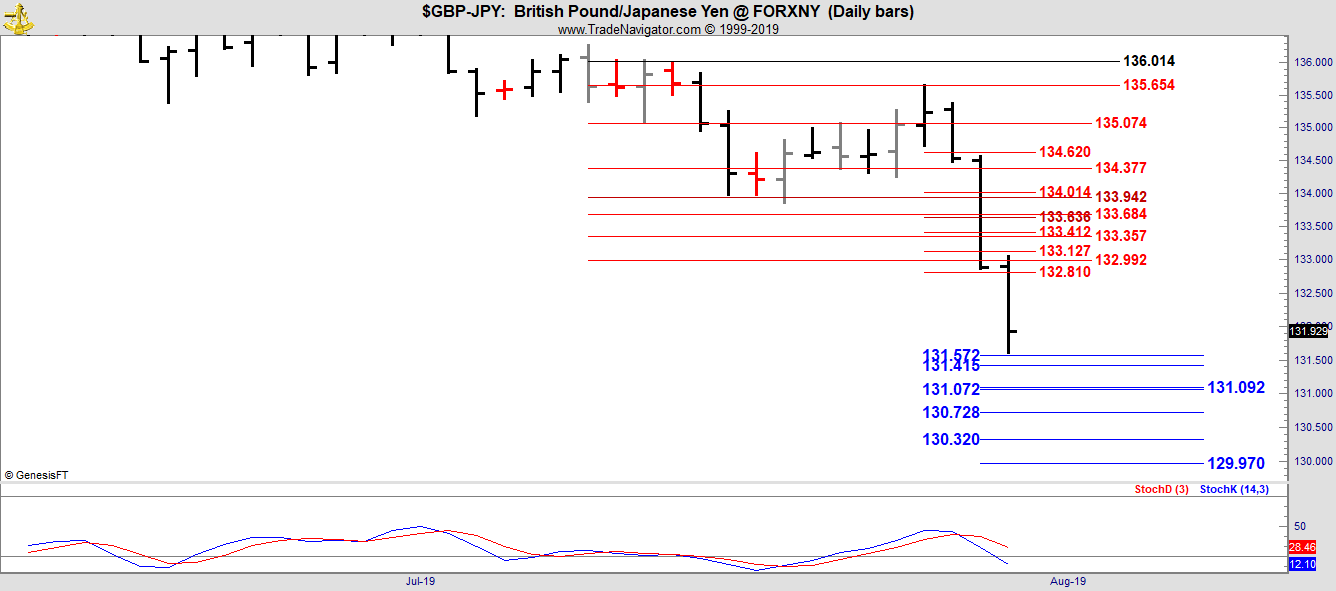1336x591 pixels.
Task: Select the black 136.014 level label
Action: [1149, 62]
